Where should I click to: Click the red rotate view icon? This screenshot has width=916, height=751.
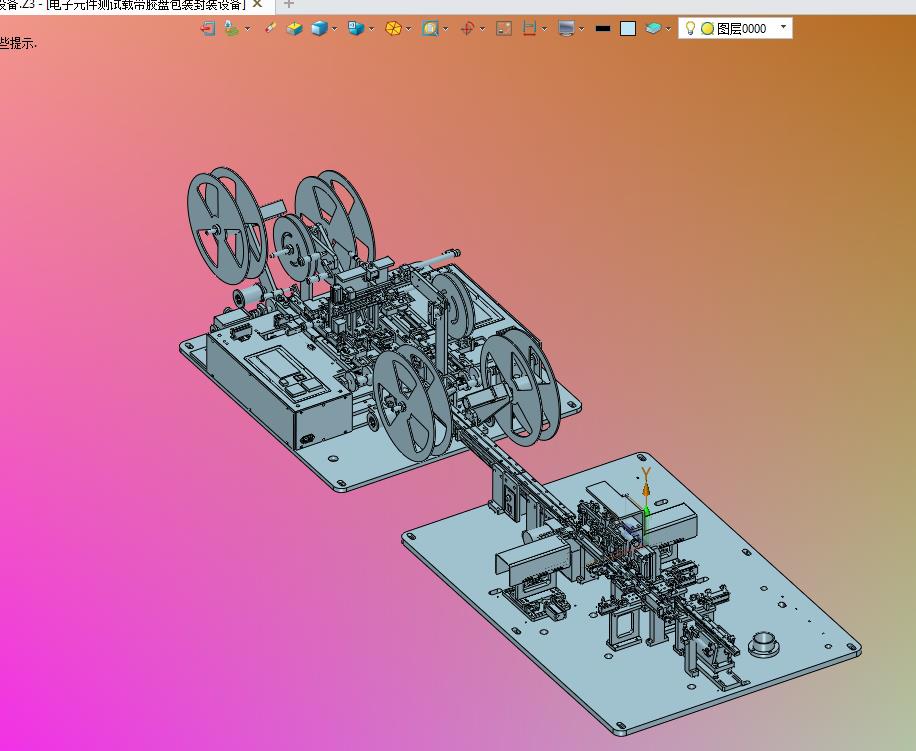coord(467,28)
